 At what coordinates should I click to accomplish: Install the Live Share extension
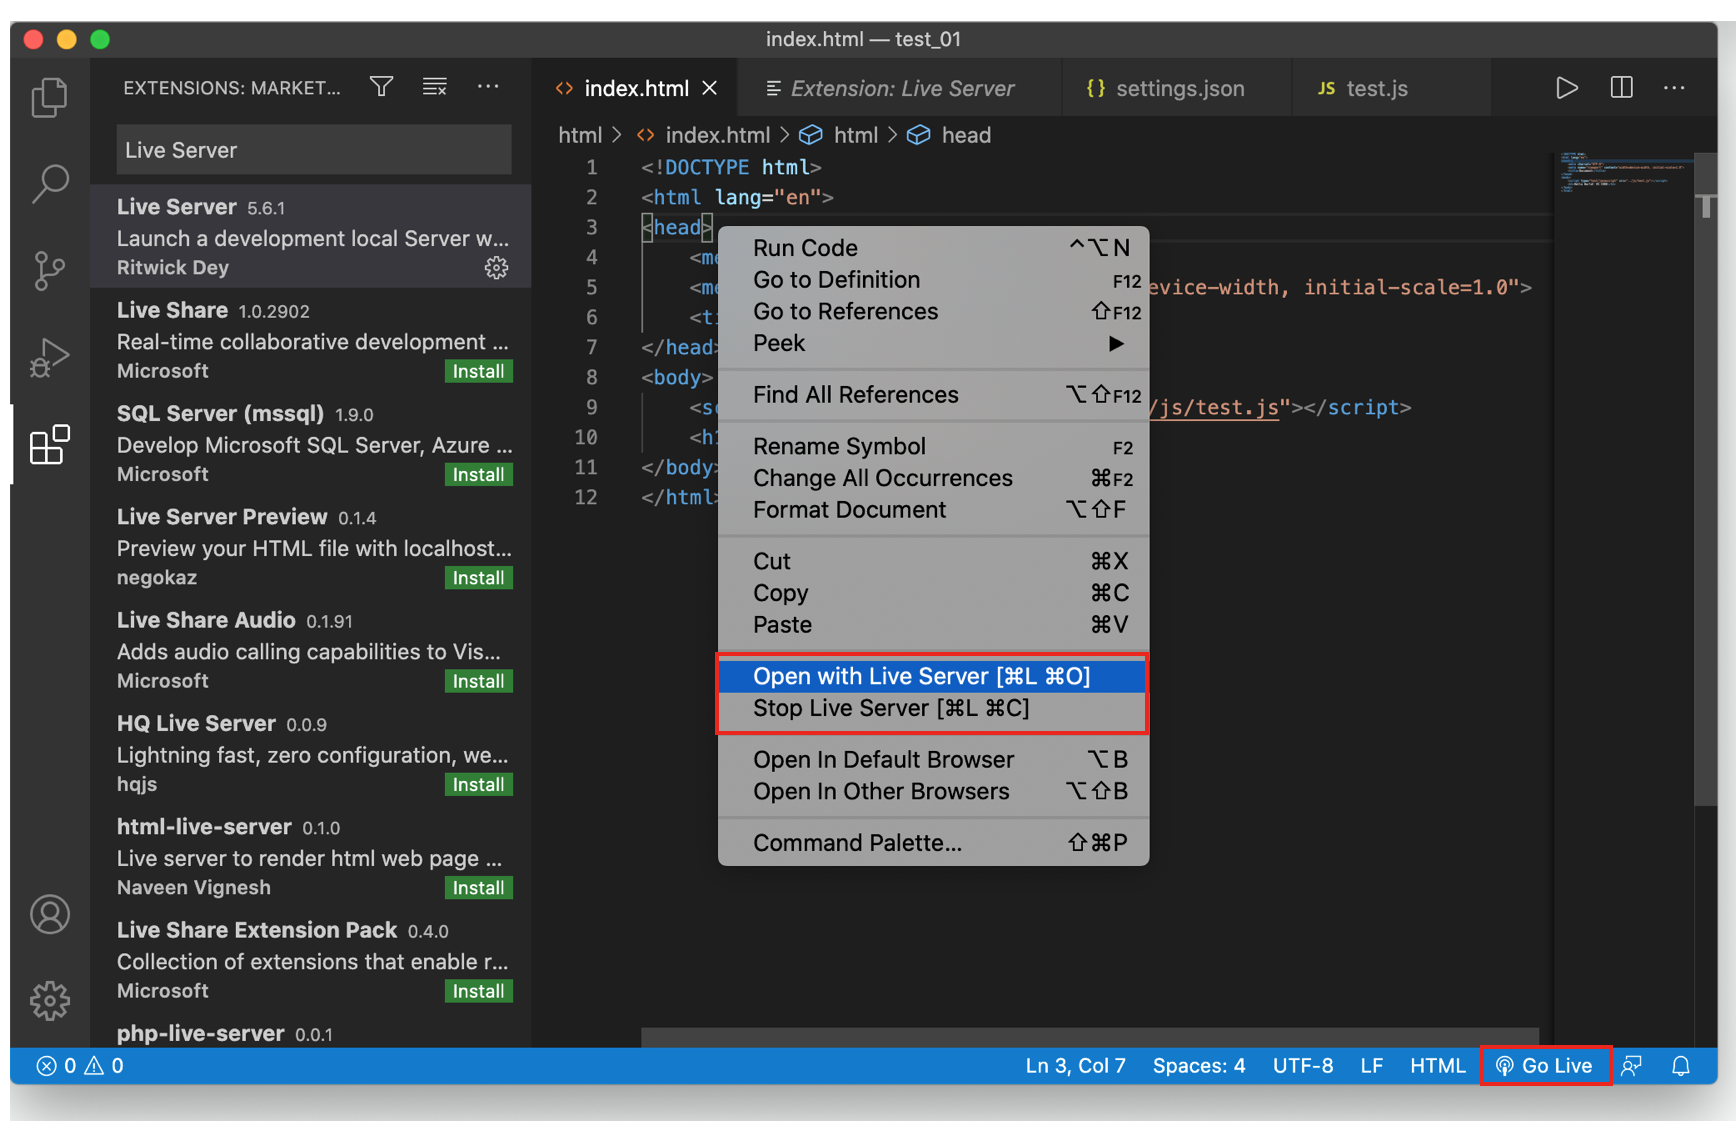point(478,371)
